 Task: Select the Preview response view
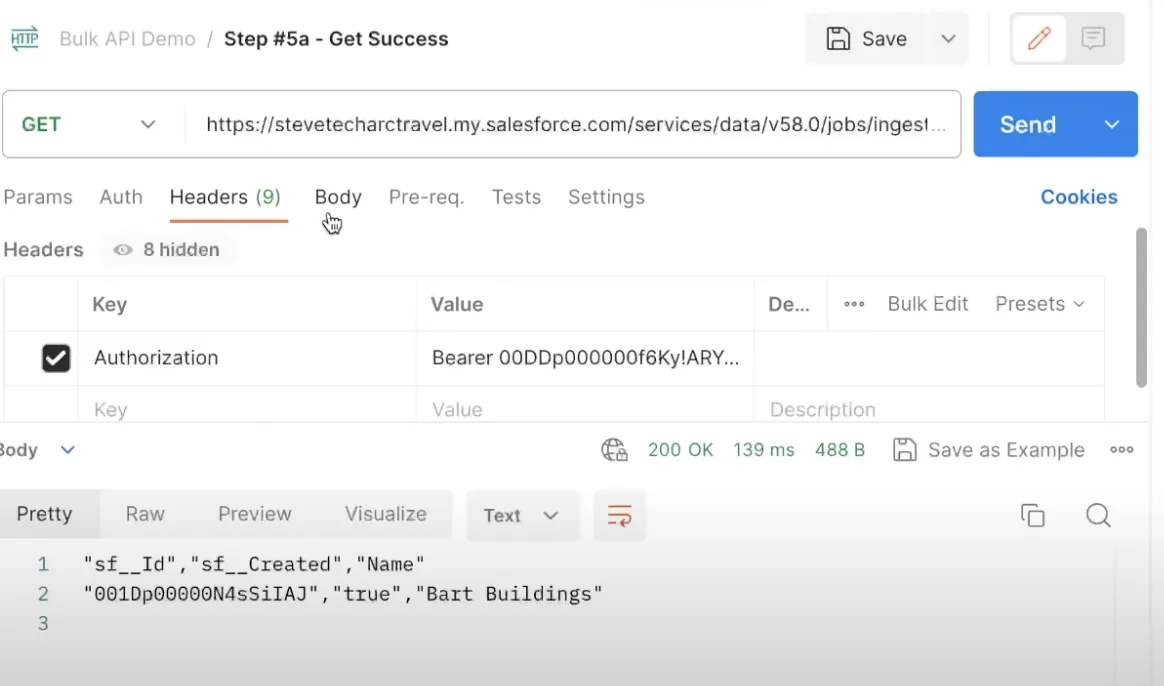pyautogui.click(x=255, y=514)
